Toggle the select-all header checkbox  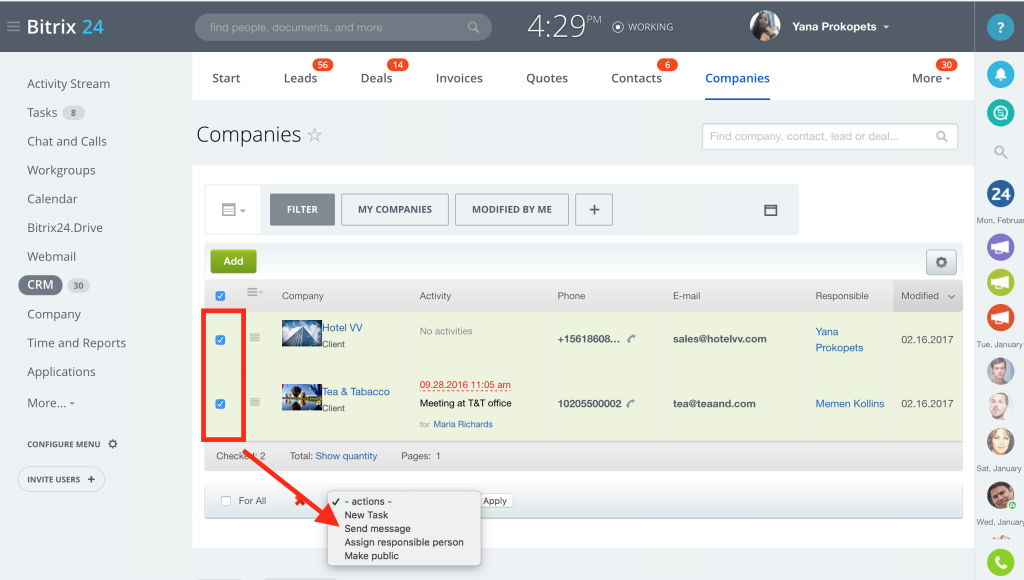pos(221,296)
